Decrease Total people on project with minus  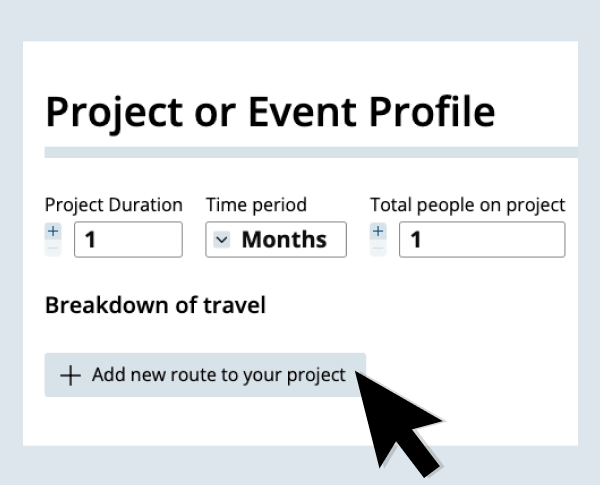378,248
